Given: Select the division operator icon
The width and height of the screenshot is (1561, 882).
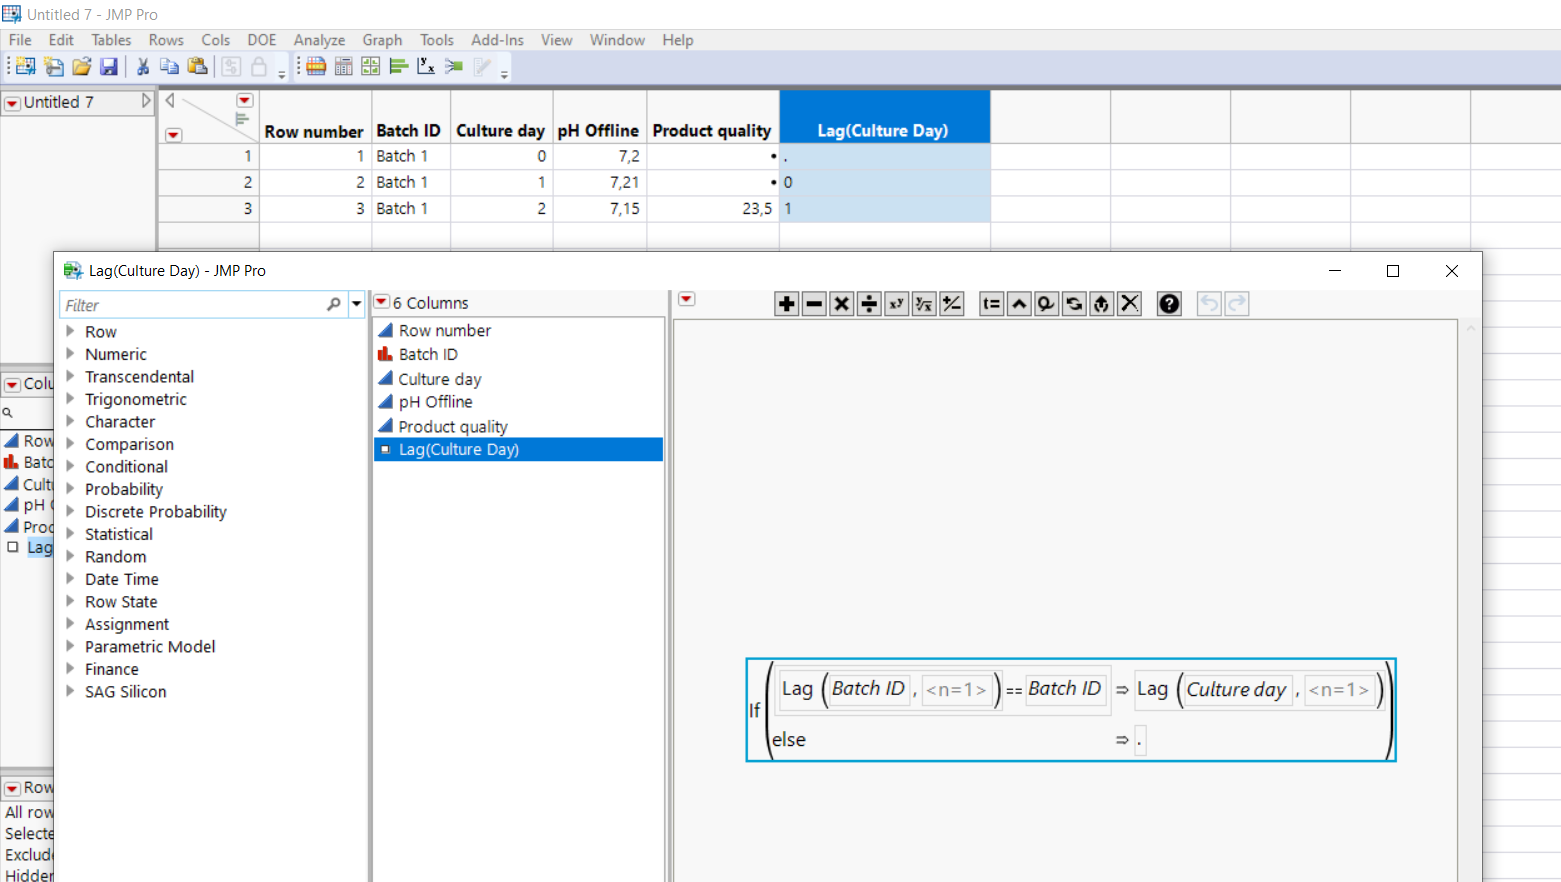Looking at the screenshot, I should point(869,303).
